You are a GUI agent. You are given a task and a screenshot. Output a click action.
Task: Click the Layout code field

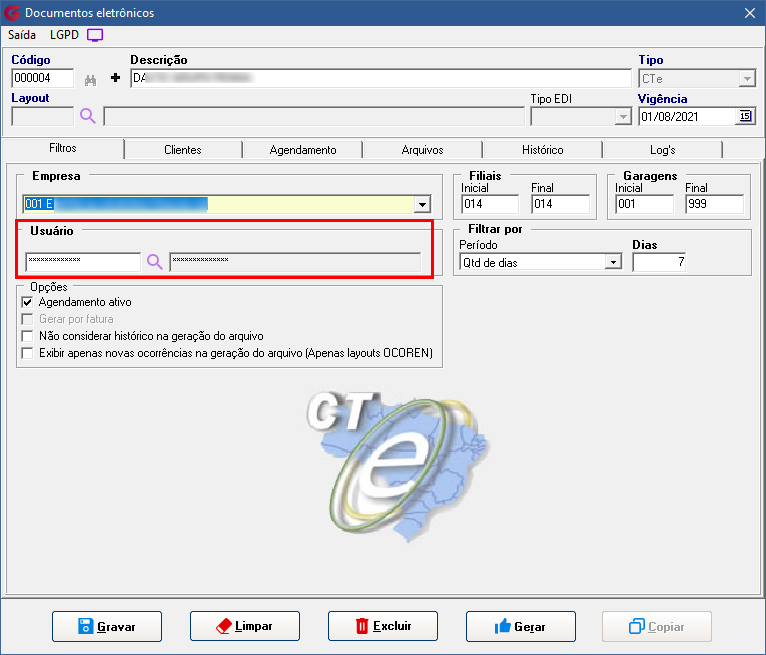tap(43, 116)
